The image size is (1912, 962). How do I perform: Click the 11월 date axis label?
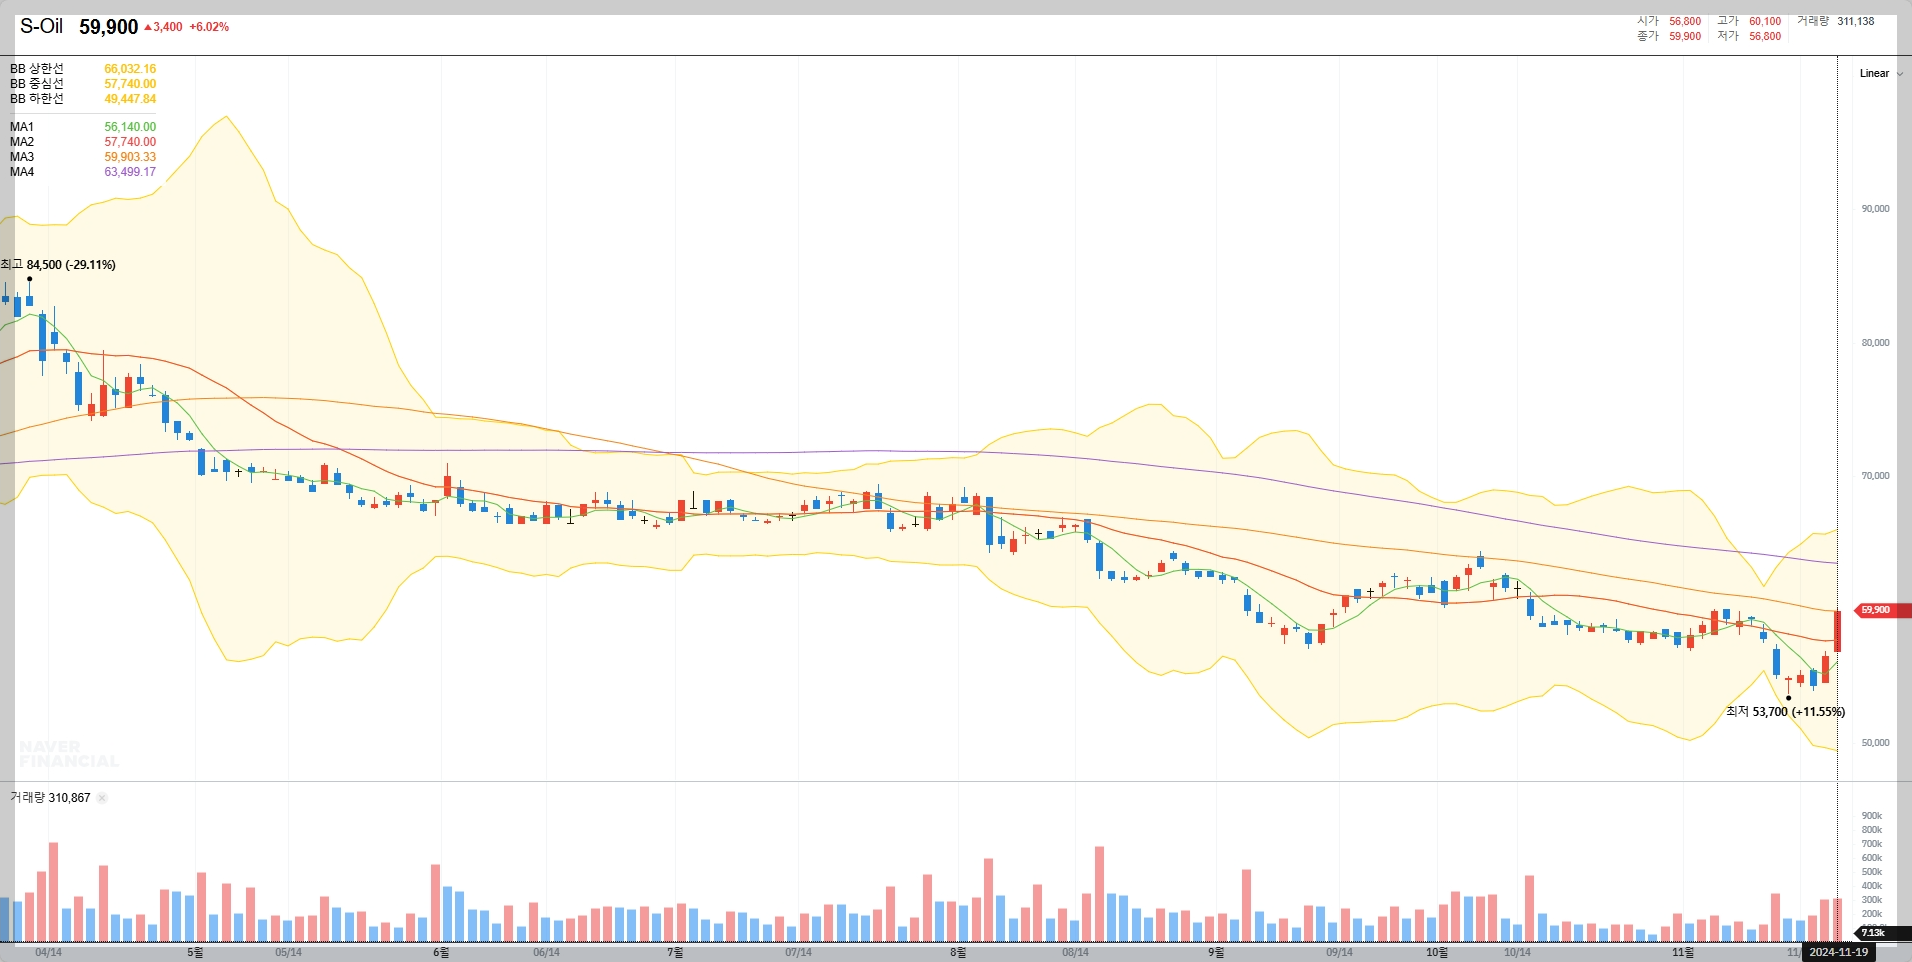tap(1683, 953)
